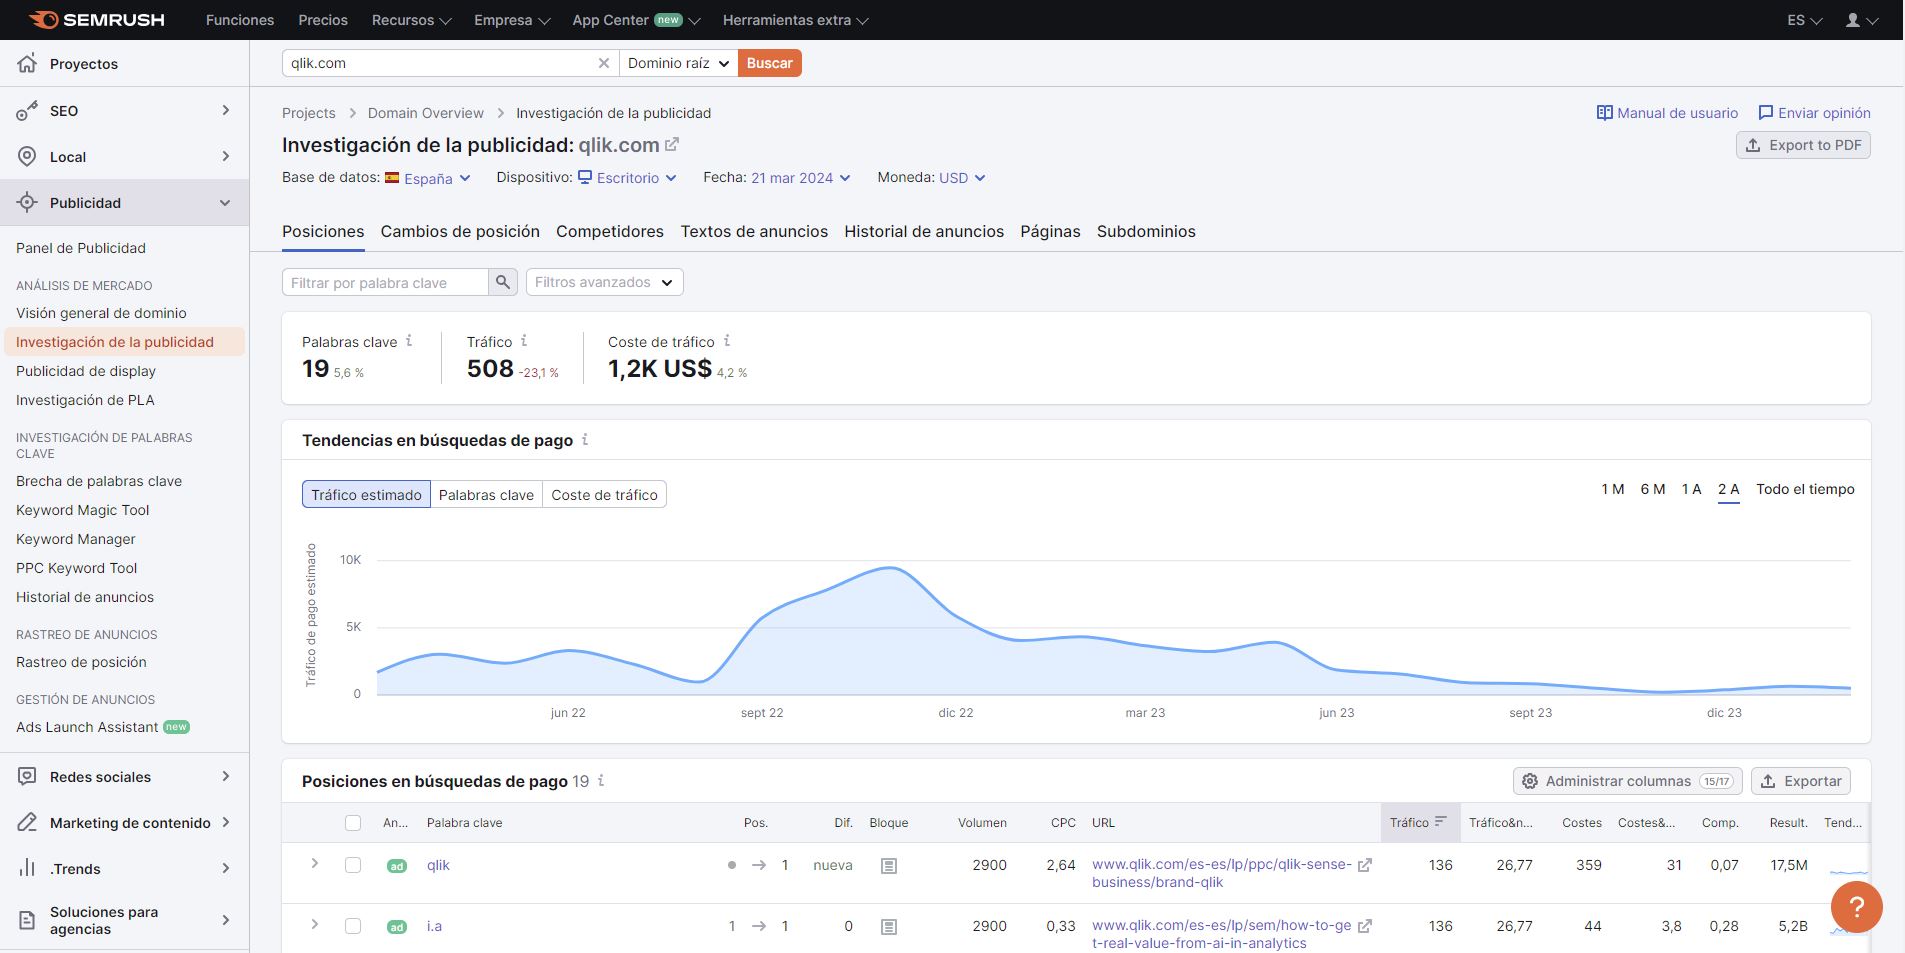Select the 1 M time range
1905x953 pixels.
(1613, 489)
